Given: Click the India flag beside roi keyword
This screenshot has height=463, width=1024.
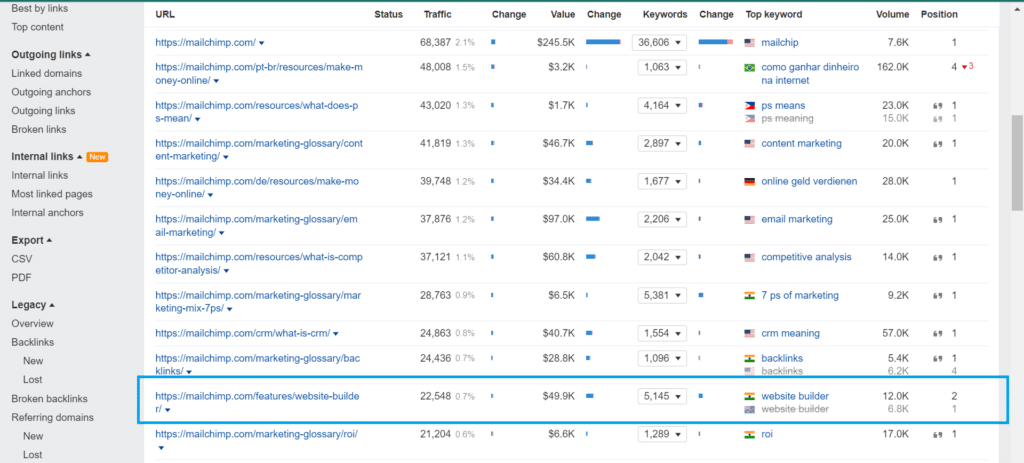Looking at the screenshot, I should click(750, 434).
